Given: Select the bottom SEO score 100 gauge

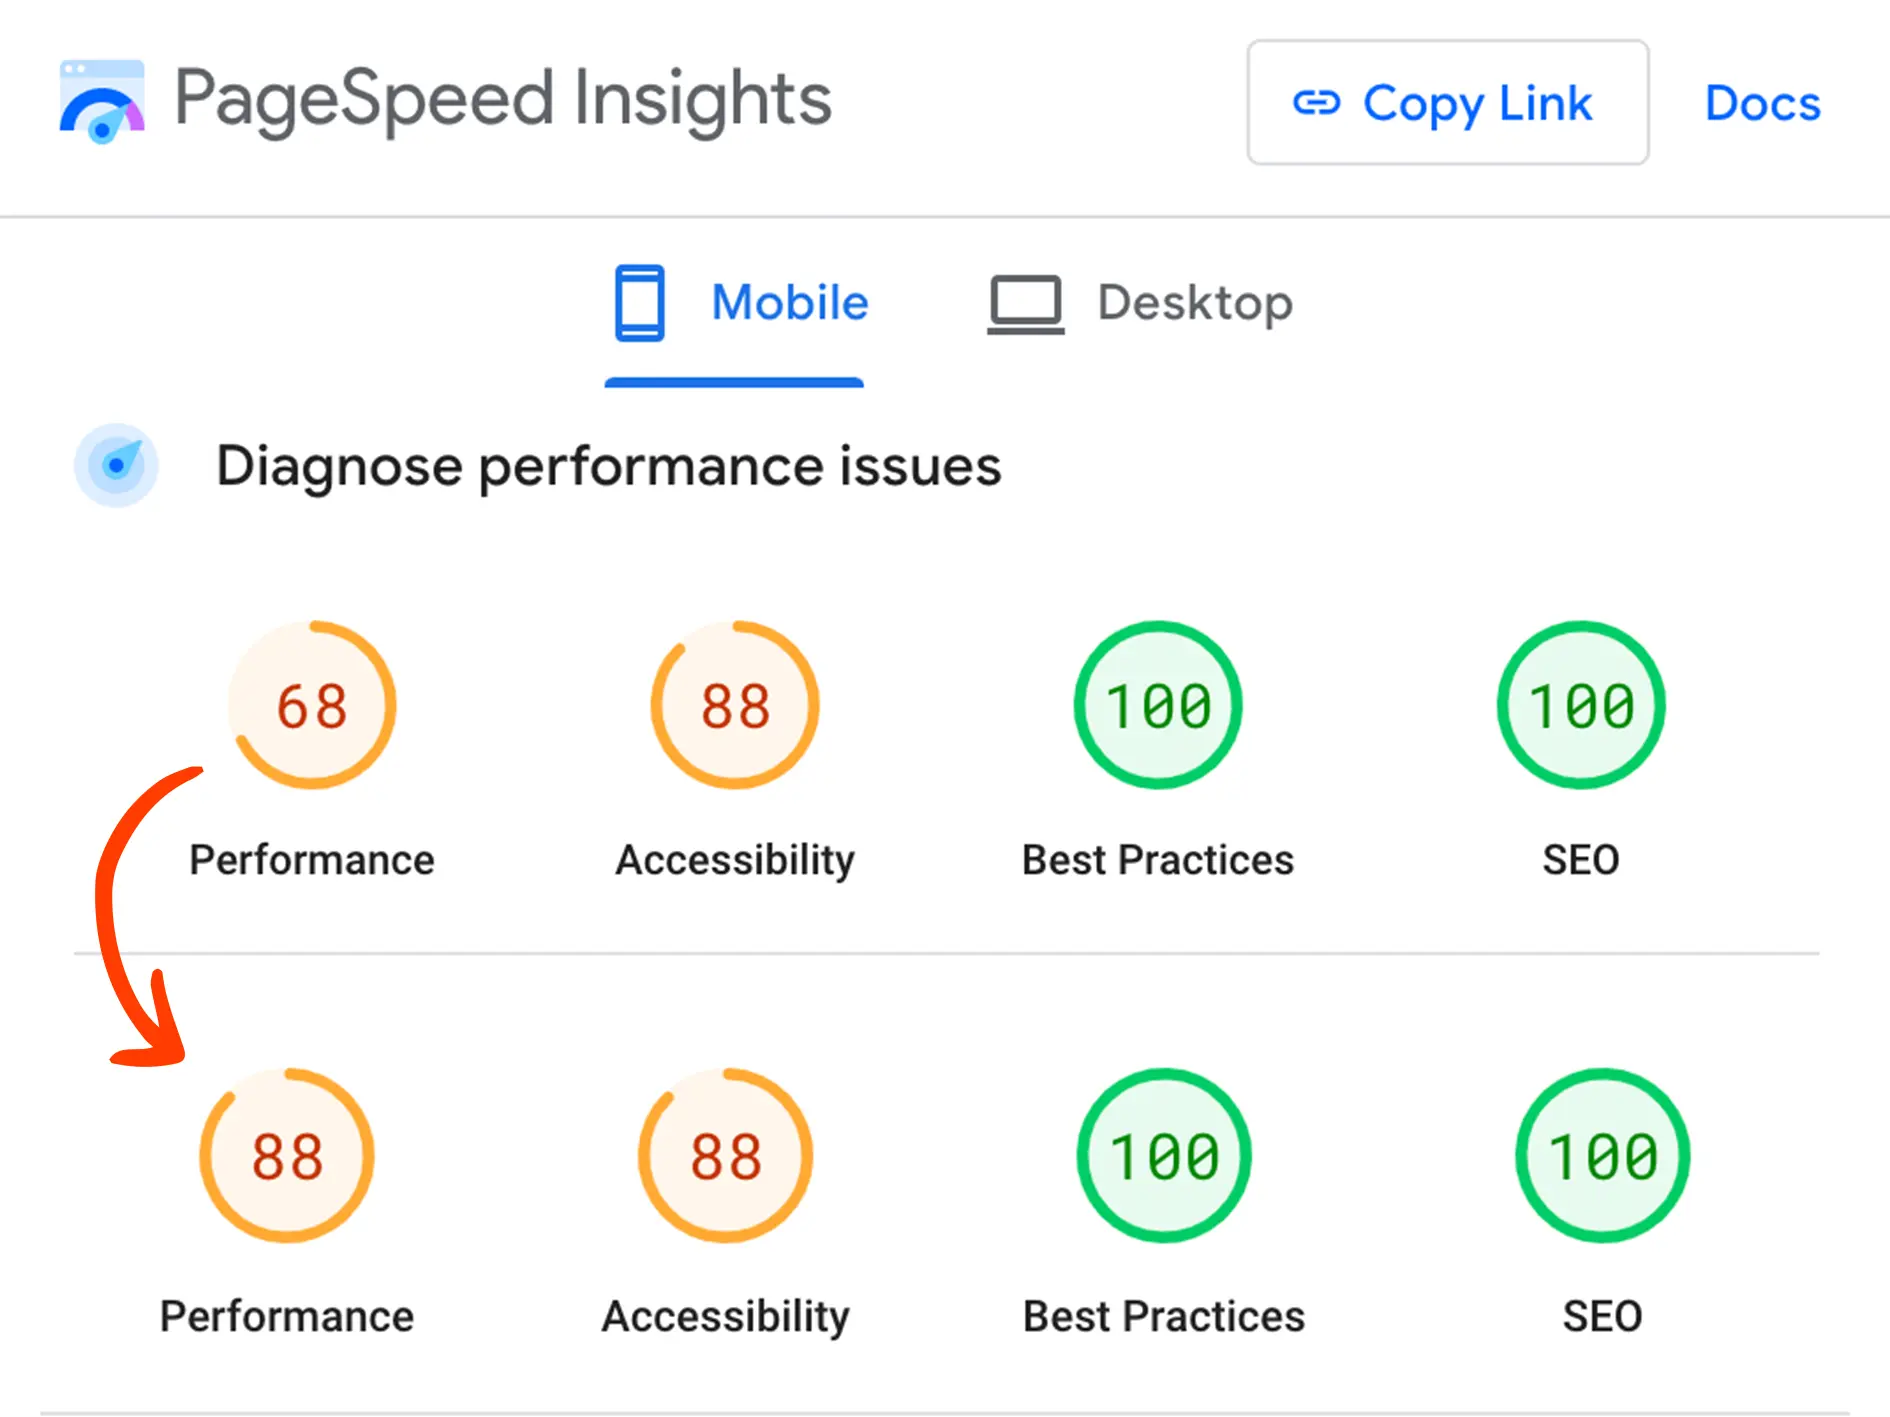Looking at the screenshot, I should tap(1603, 1156).
